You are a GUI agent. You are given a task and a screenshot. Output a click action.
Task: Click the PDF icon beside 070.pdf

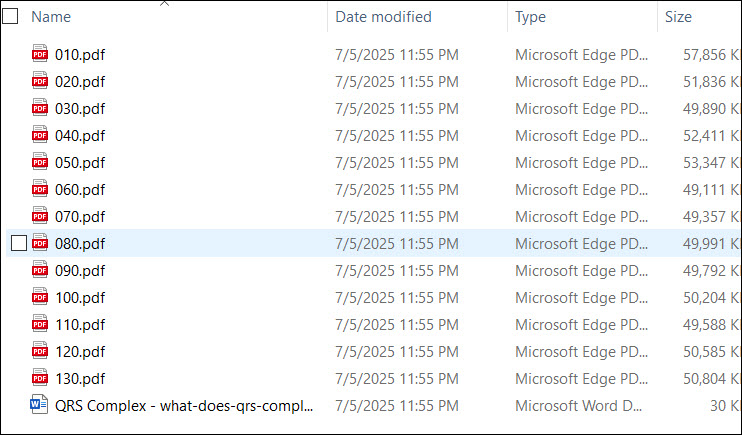click(40, 215)
